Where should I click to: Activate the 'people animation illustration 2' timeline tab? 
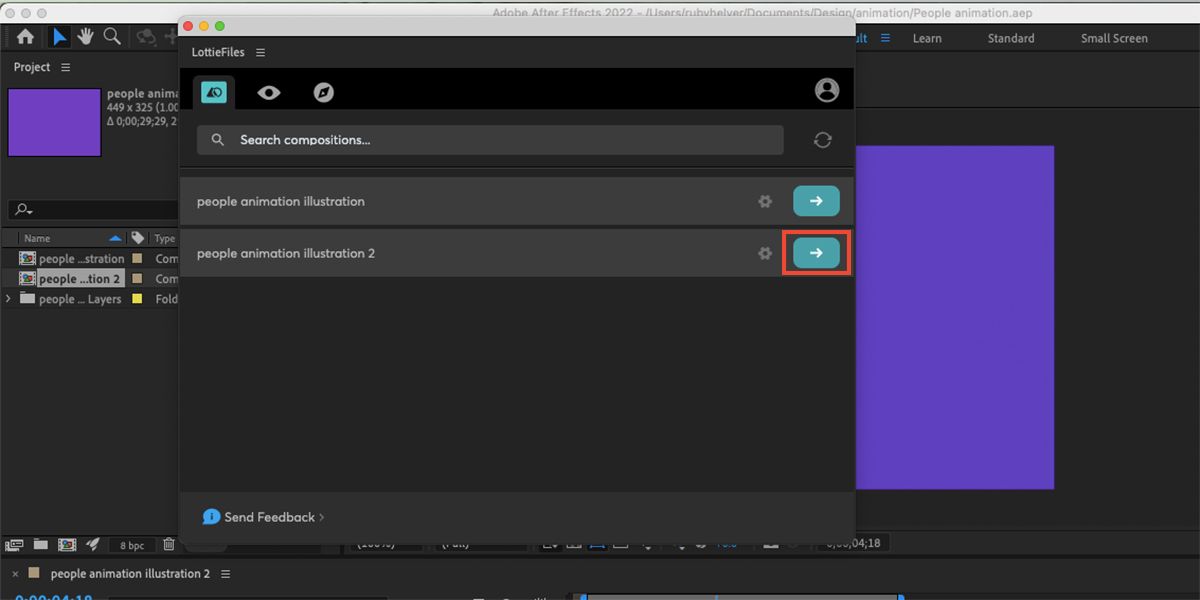pyautogui.click(x=130, y=574)
